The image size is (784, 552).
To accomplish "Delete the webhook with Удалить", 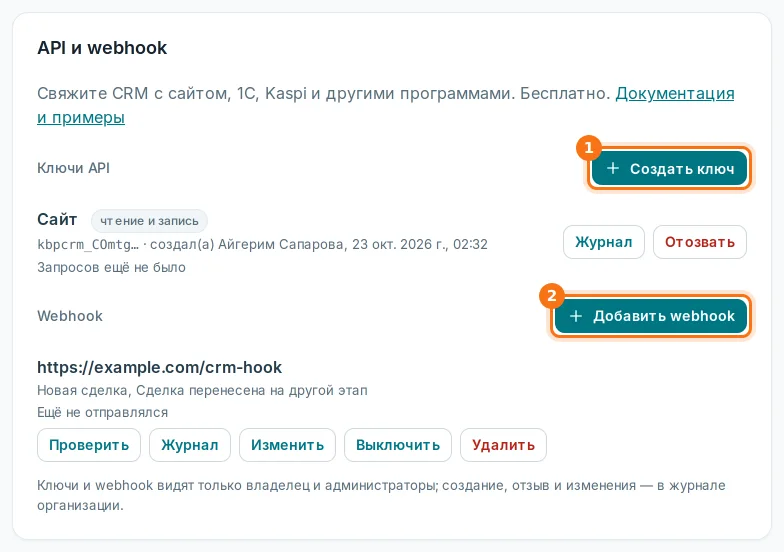I will [x=504, y=445].
